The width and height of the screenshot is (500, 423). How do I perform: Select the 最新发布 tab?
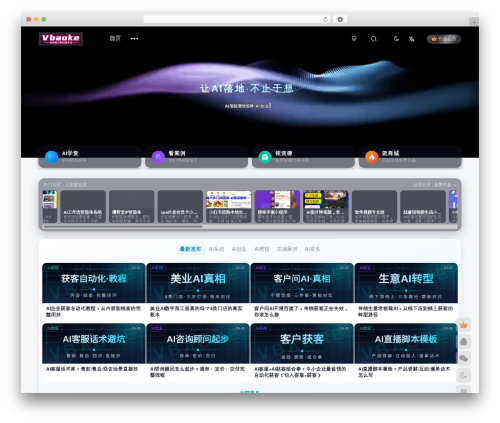190,249
